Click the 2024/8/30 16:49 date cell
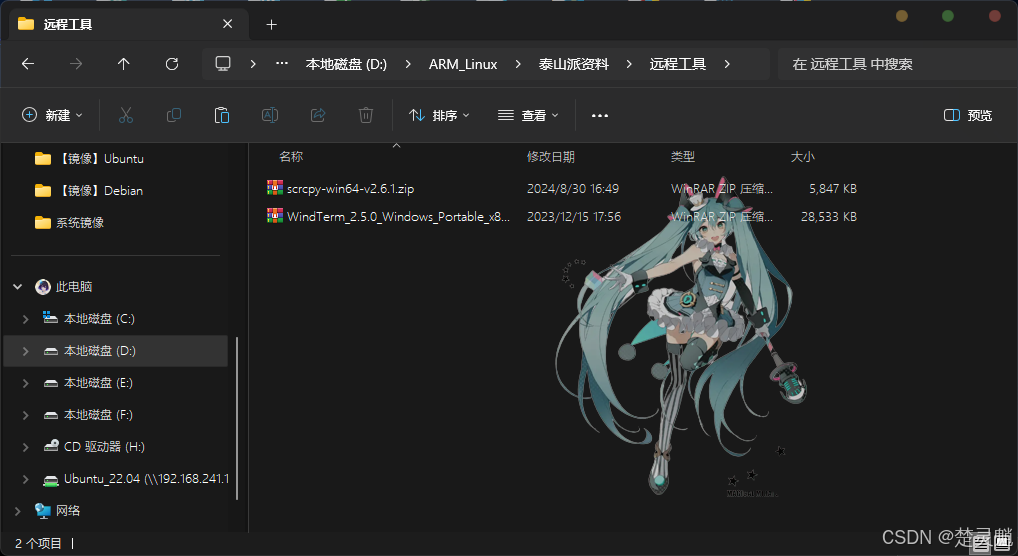The height and width of the screenshot is (556, 1018). (x=573, y=188)
